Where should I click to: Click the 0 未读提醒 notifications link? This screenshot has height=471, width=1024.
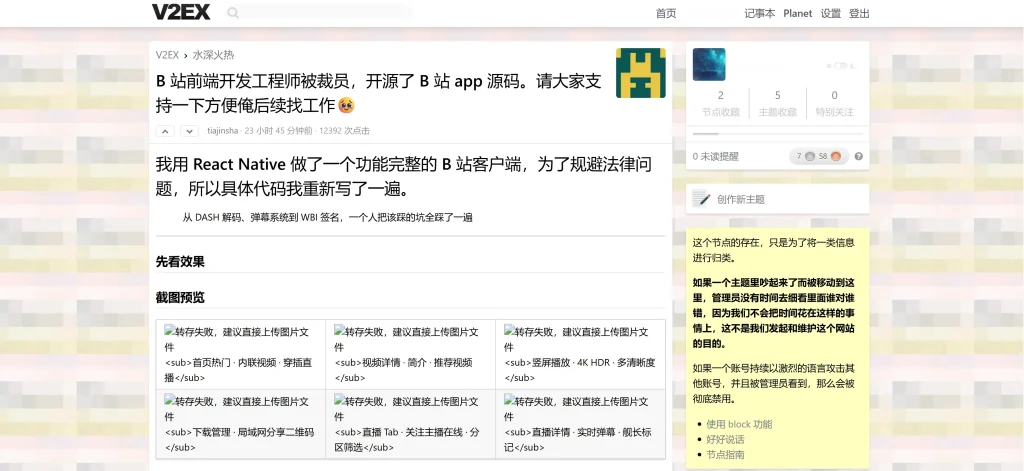click(717, 156)
